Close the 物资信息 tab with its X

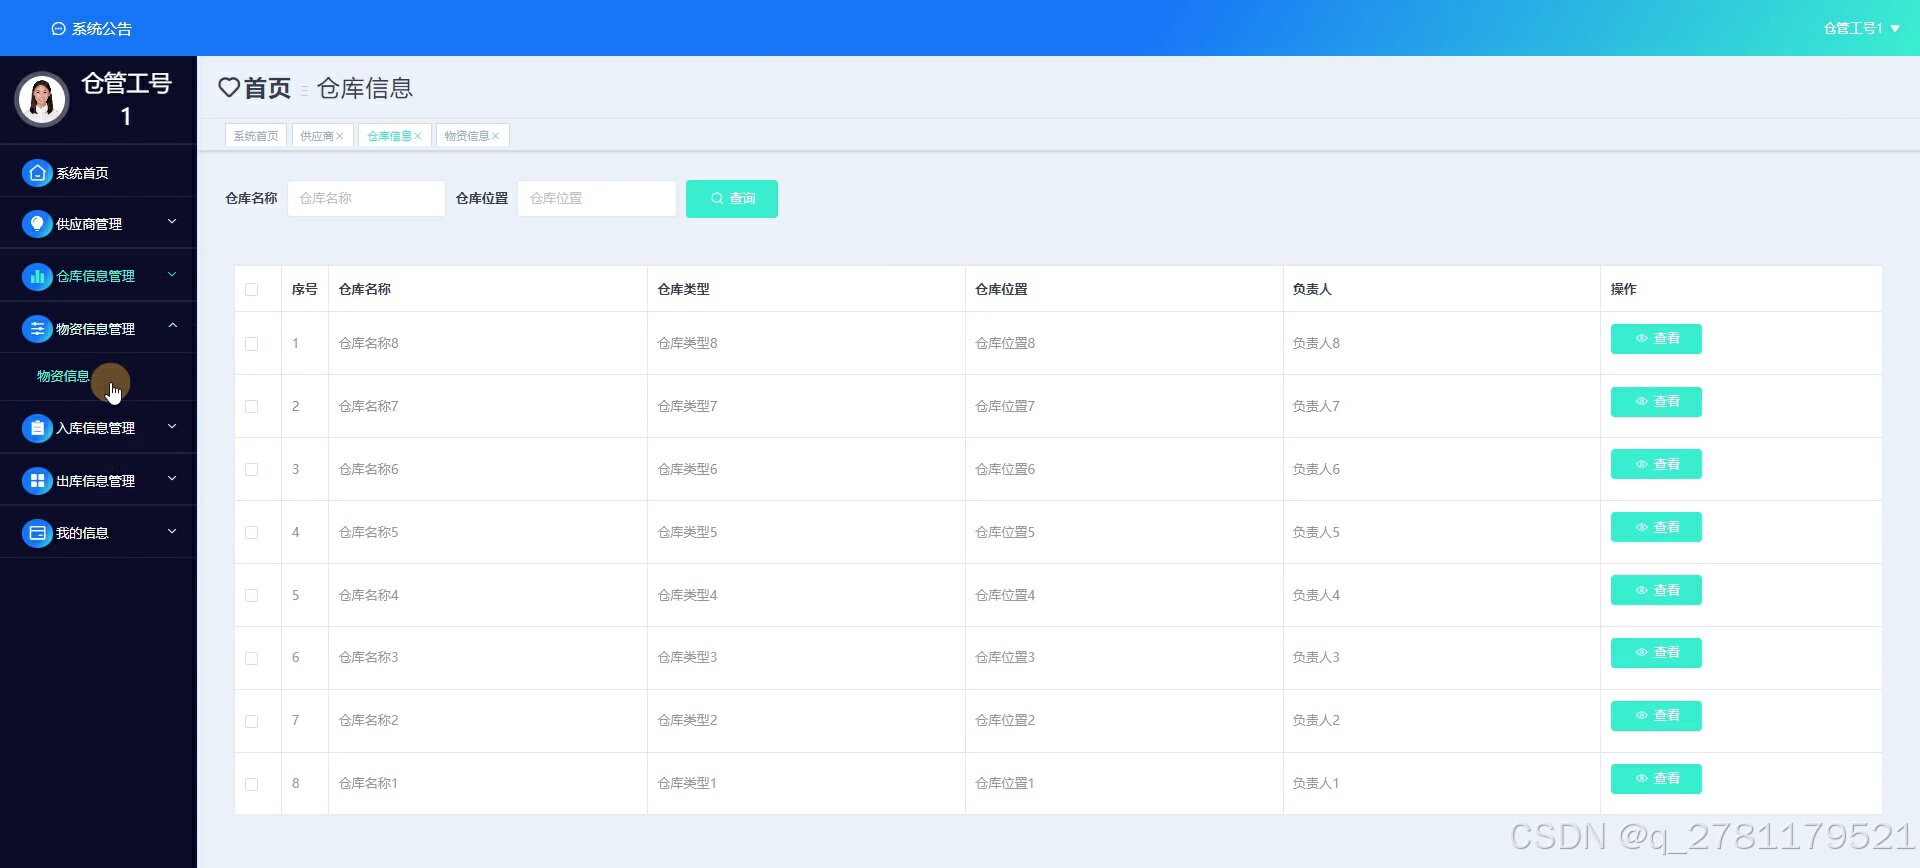pos(495,136)
